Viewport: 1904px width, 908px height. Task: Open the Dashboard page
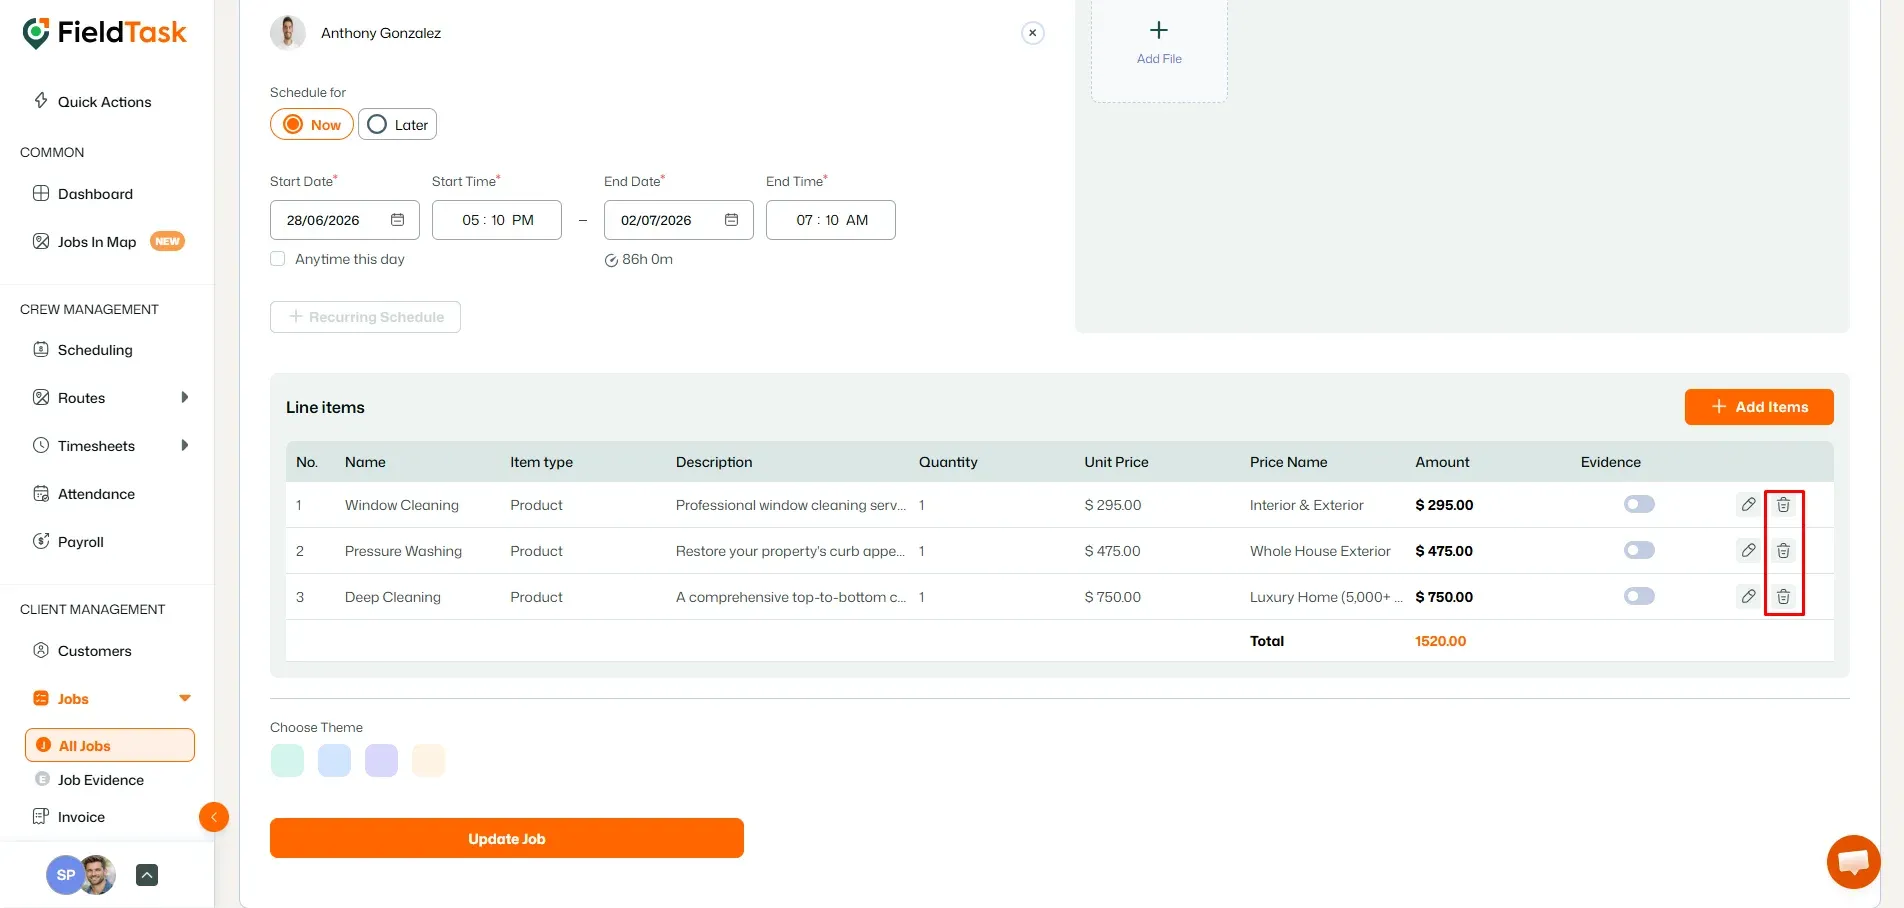pyautogui.click(x=95, y=194)
